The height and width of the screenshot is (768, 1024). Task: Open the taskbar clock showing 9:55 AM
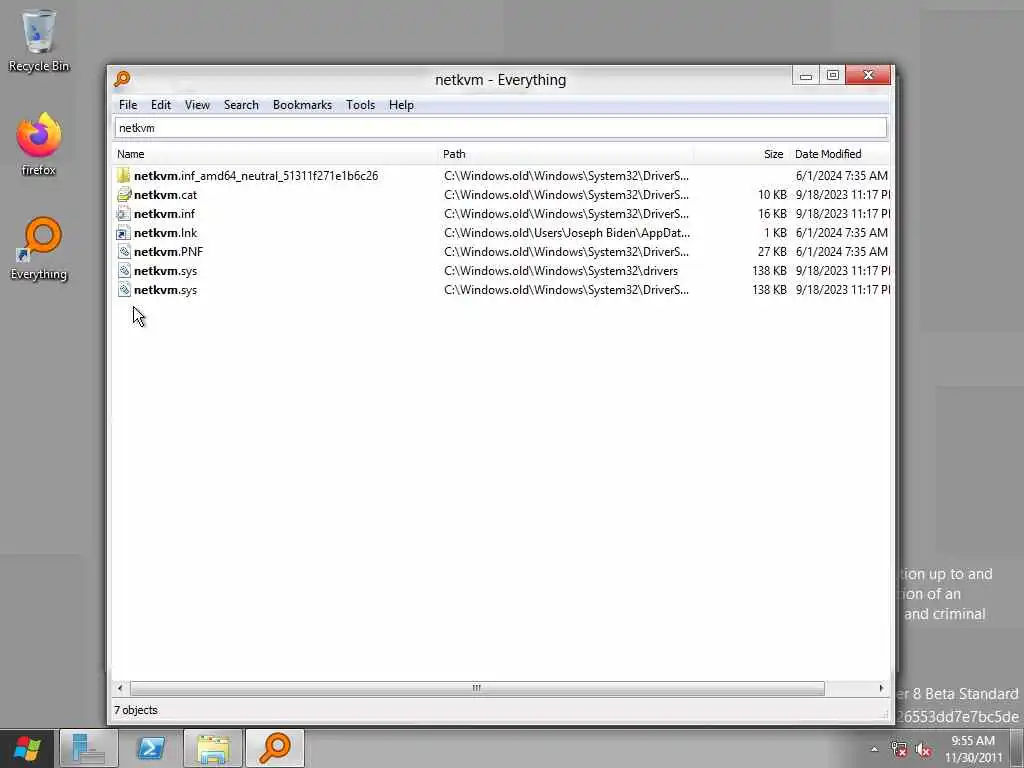[x=973, y=749]
